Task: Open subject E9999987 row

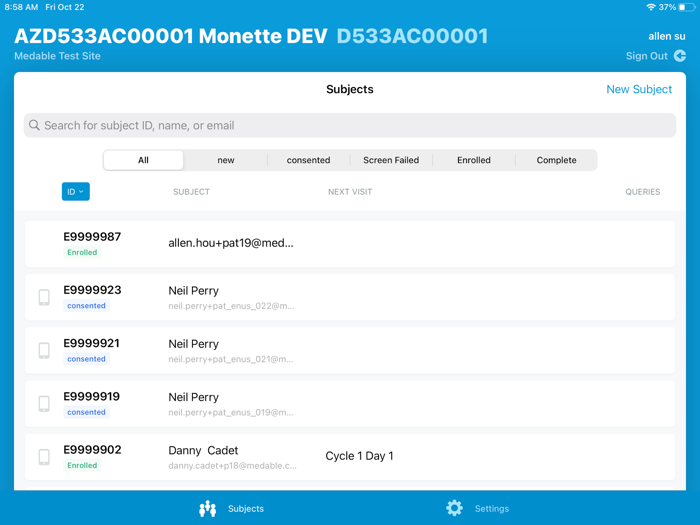Action: [350, 244]
